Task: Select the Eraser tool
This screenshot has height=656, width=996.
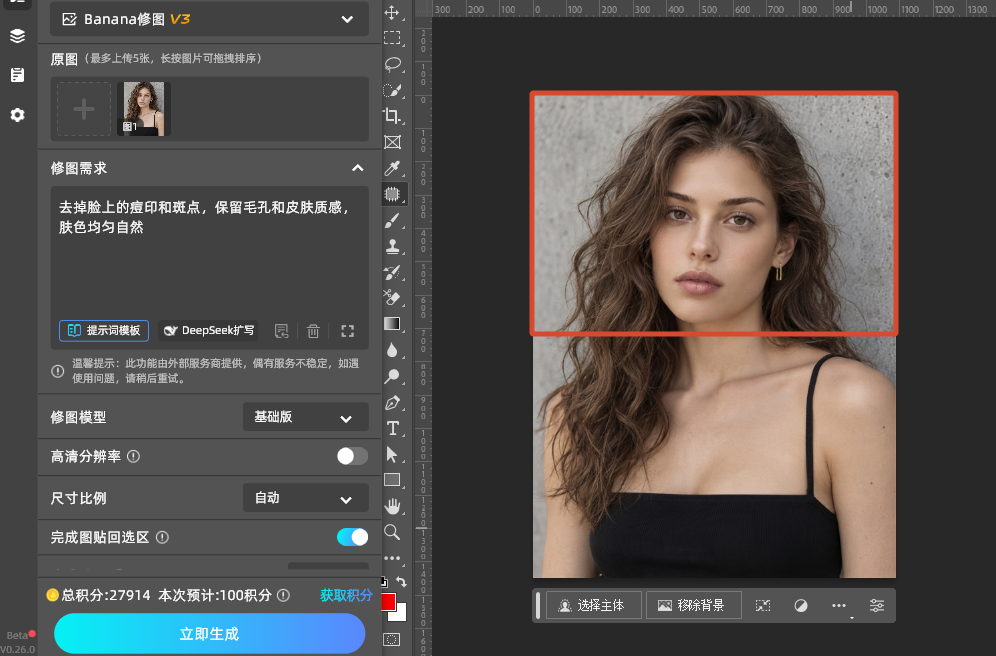Action: tap(393, 298)
